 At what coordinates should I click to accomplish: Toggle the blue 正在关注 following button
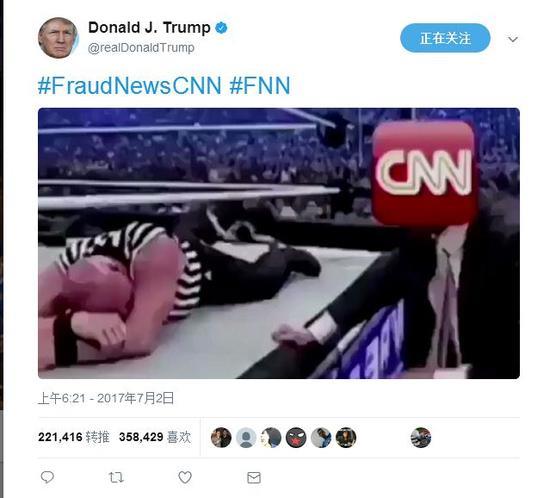pyautogui.click(x=445, y=38)
